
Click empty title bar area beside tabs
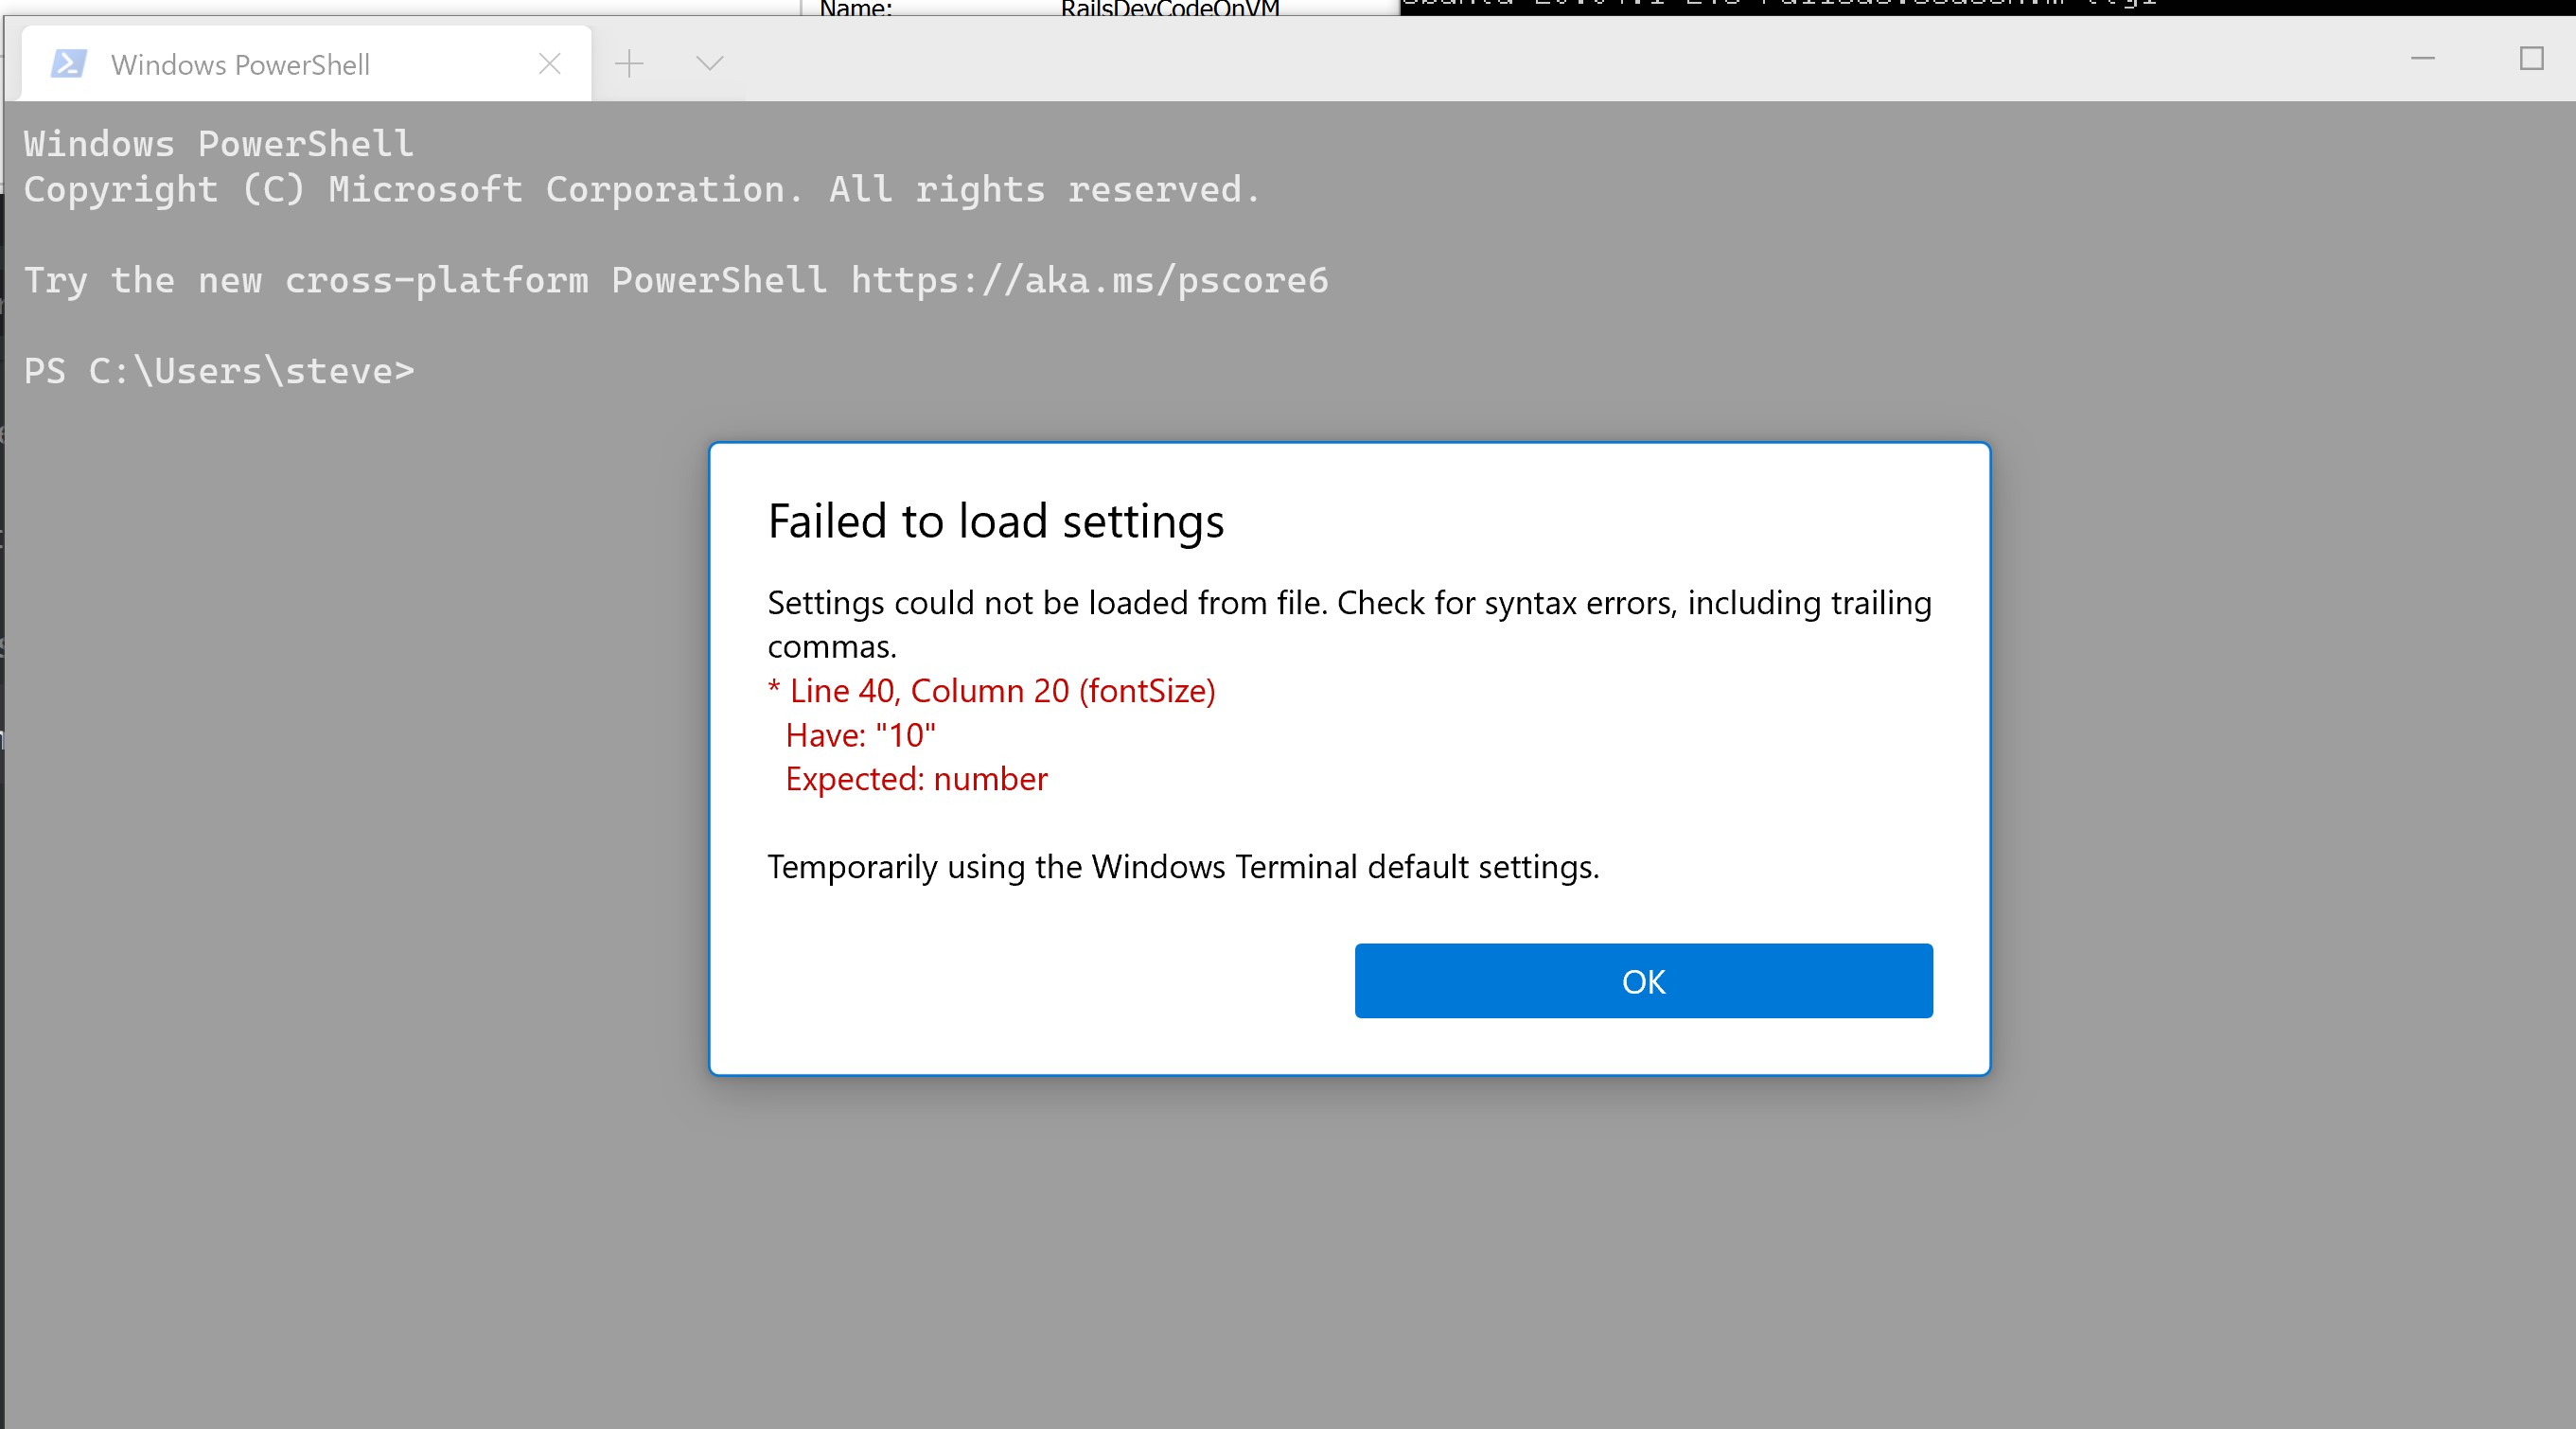click(1500, 60)
